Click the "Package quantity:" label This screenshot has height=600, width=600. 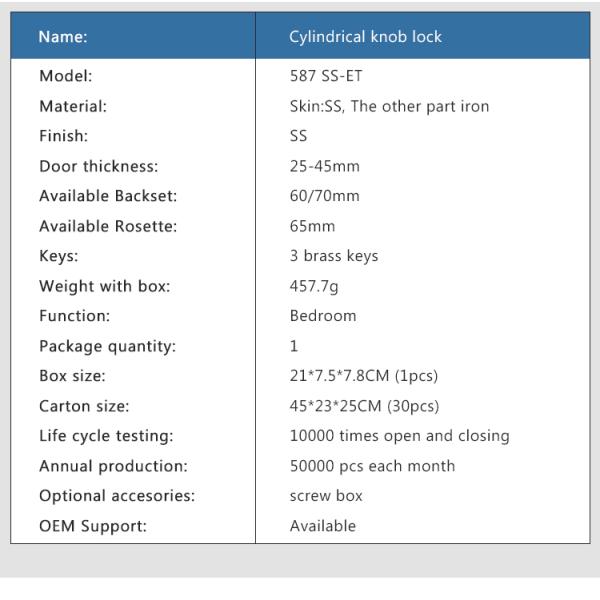107,346
